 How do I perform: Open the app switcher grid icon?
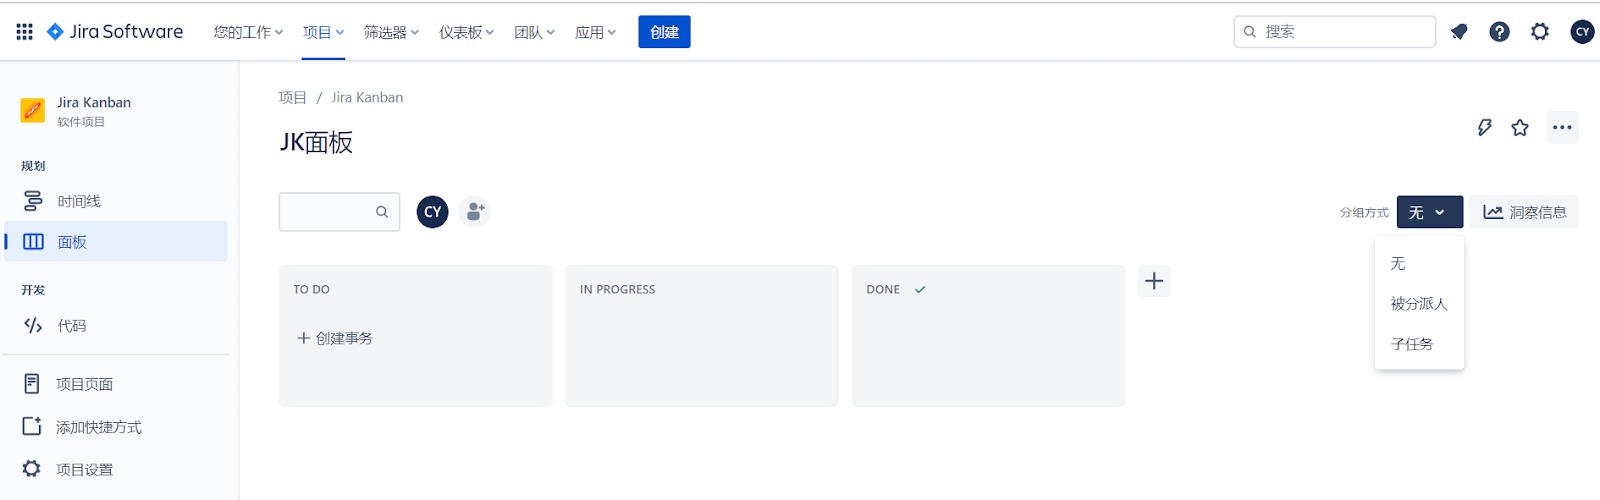click(x=25, y=32)
